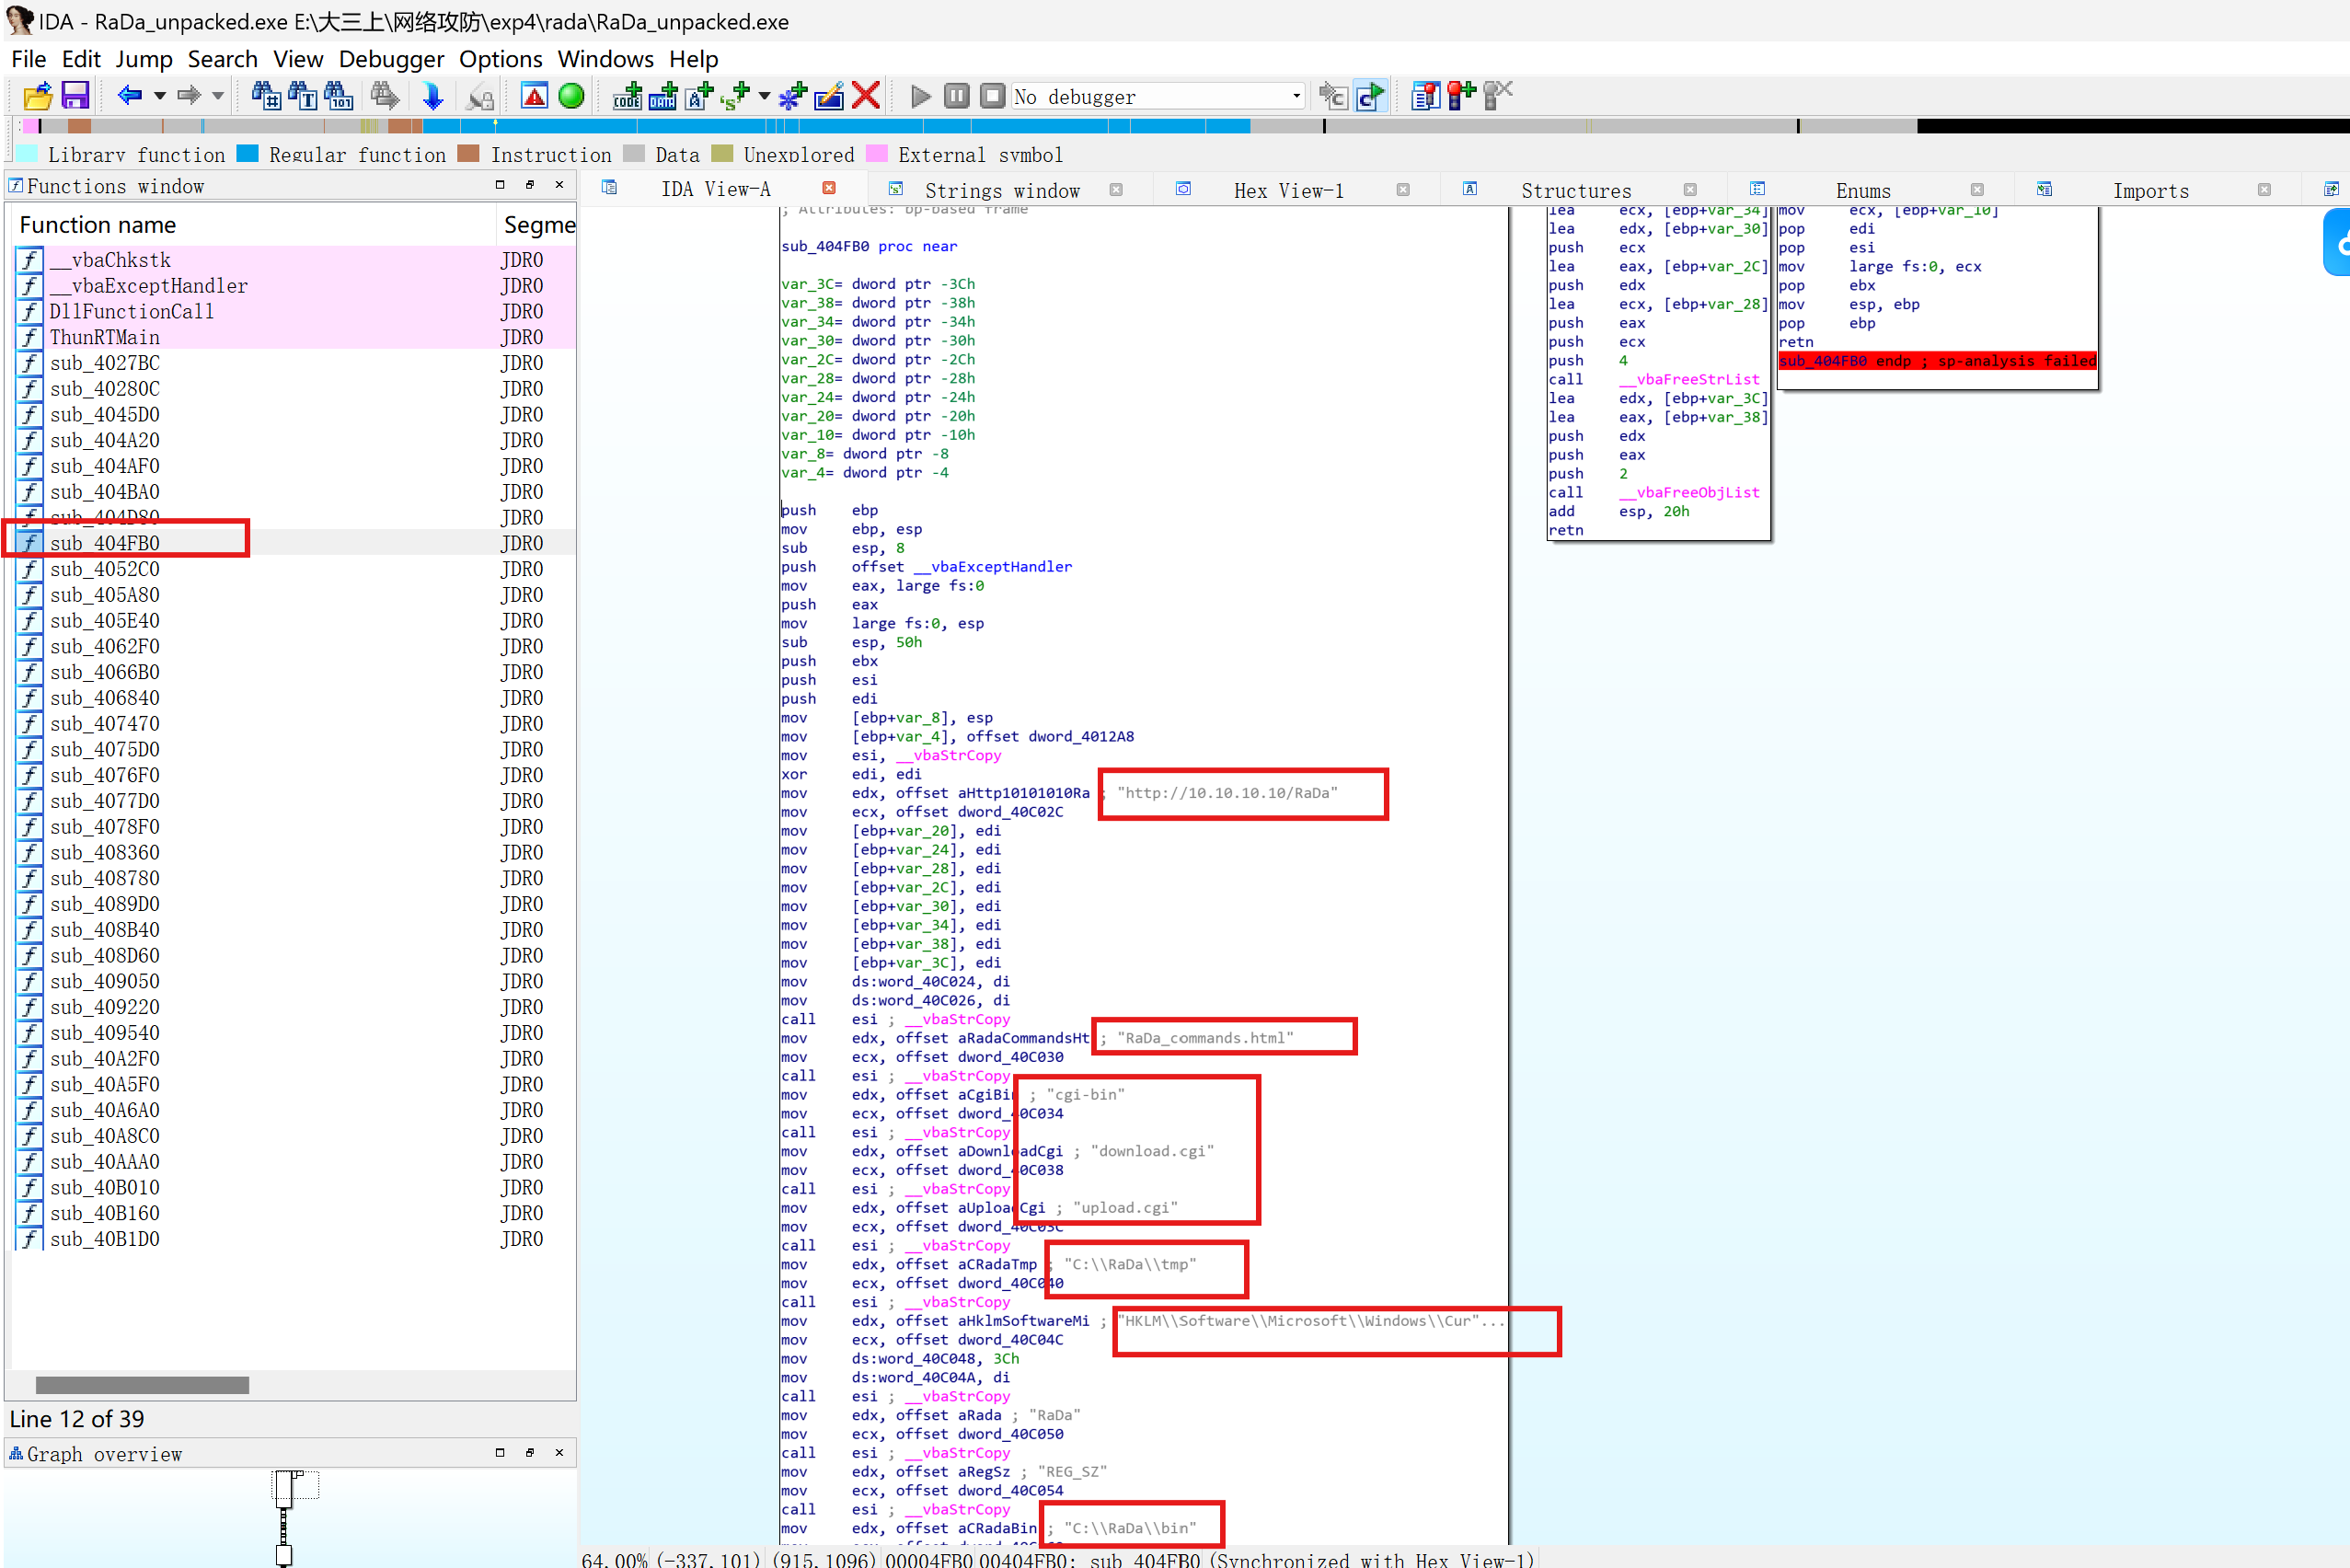The width and height of the screenshot is (2350, 1568).
Task: Click the open file folder icon
Action: [x=37, y=96]
